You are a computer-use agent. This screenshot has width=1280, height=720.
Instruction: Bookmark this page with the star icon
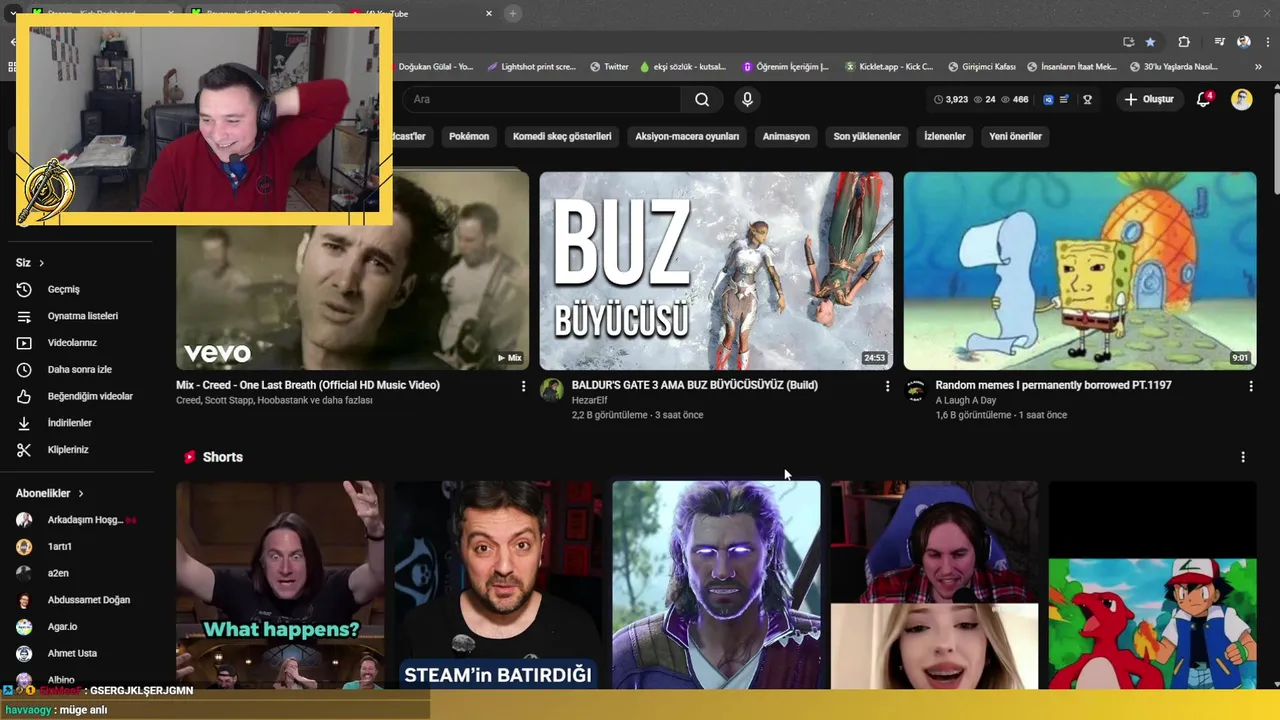pyautogui.click(x=1150, y=42)
